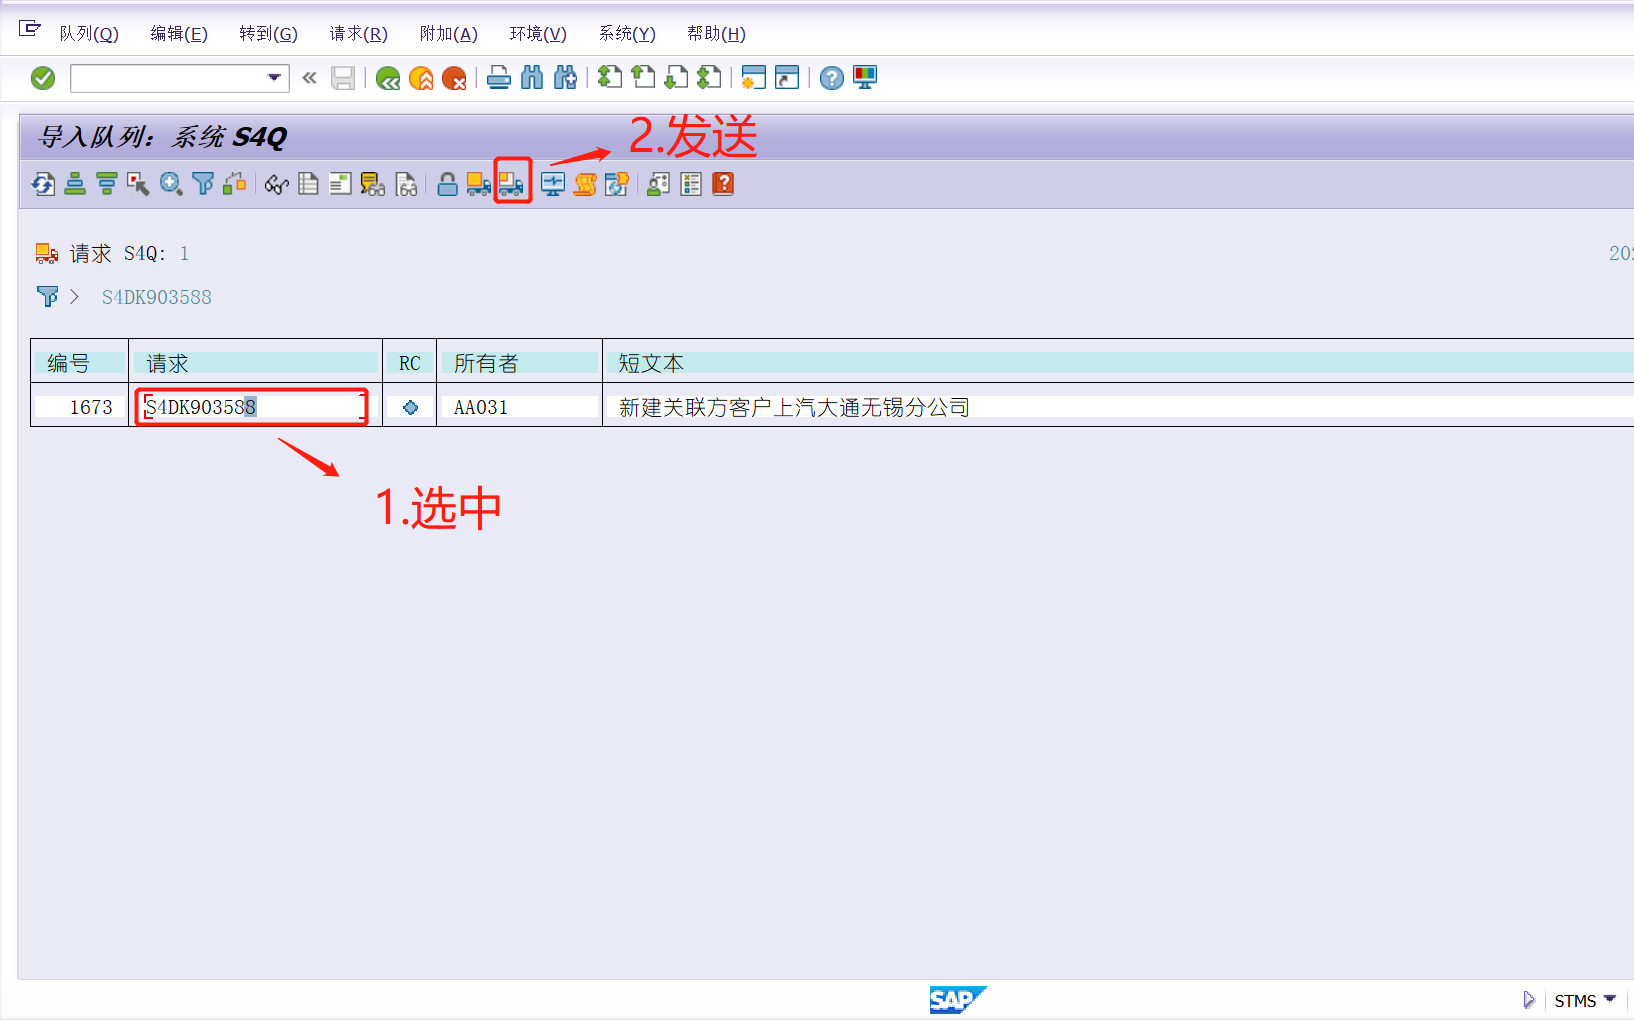The height and width of the screenshot is (1020, 1634).
Task: Collapse the toolbar with the double-left chevron
Action: point(309,78)
